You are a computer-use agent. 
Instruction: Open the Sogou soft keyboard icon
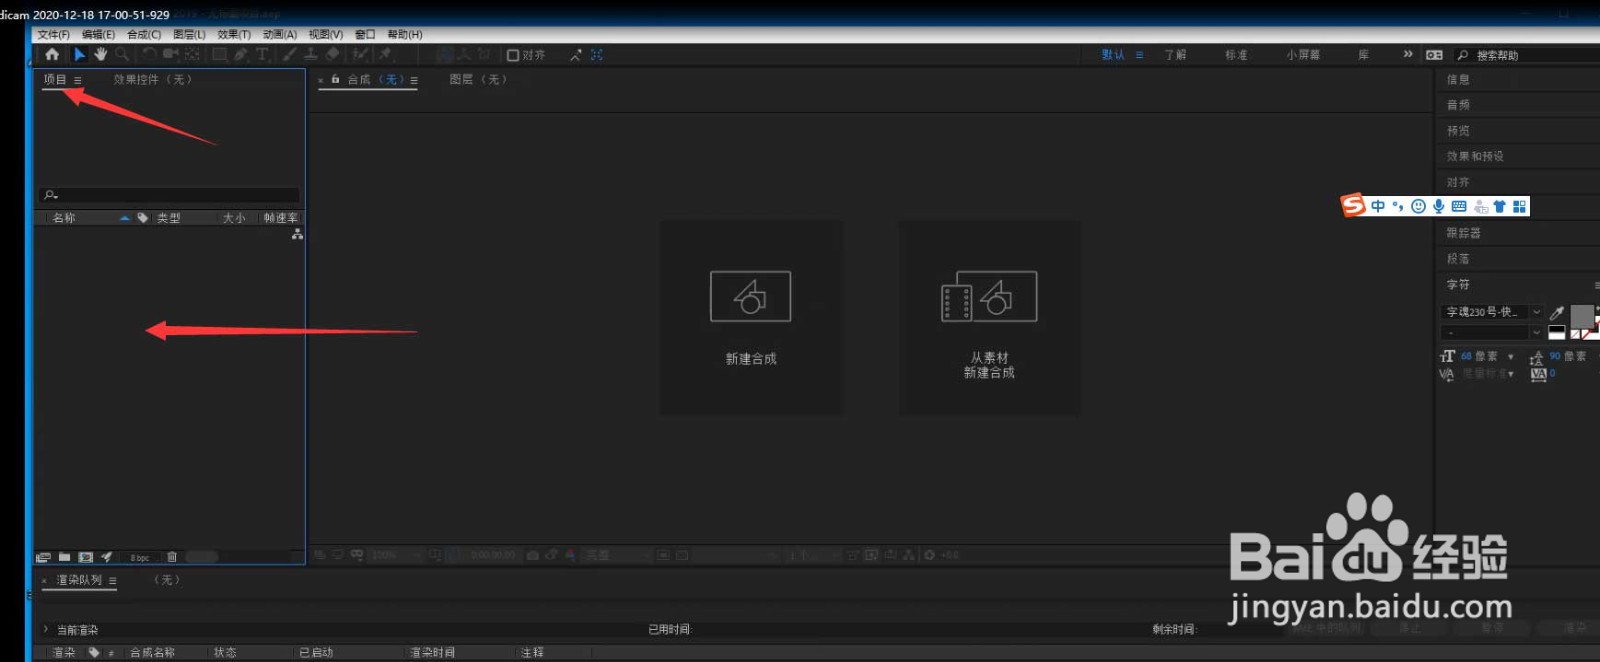[1459, 206]
